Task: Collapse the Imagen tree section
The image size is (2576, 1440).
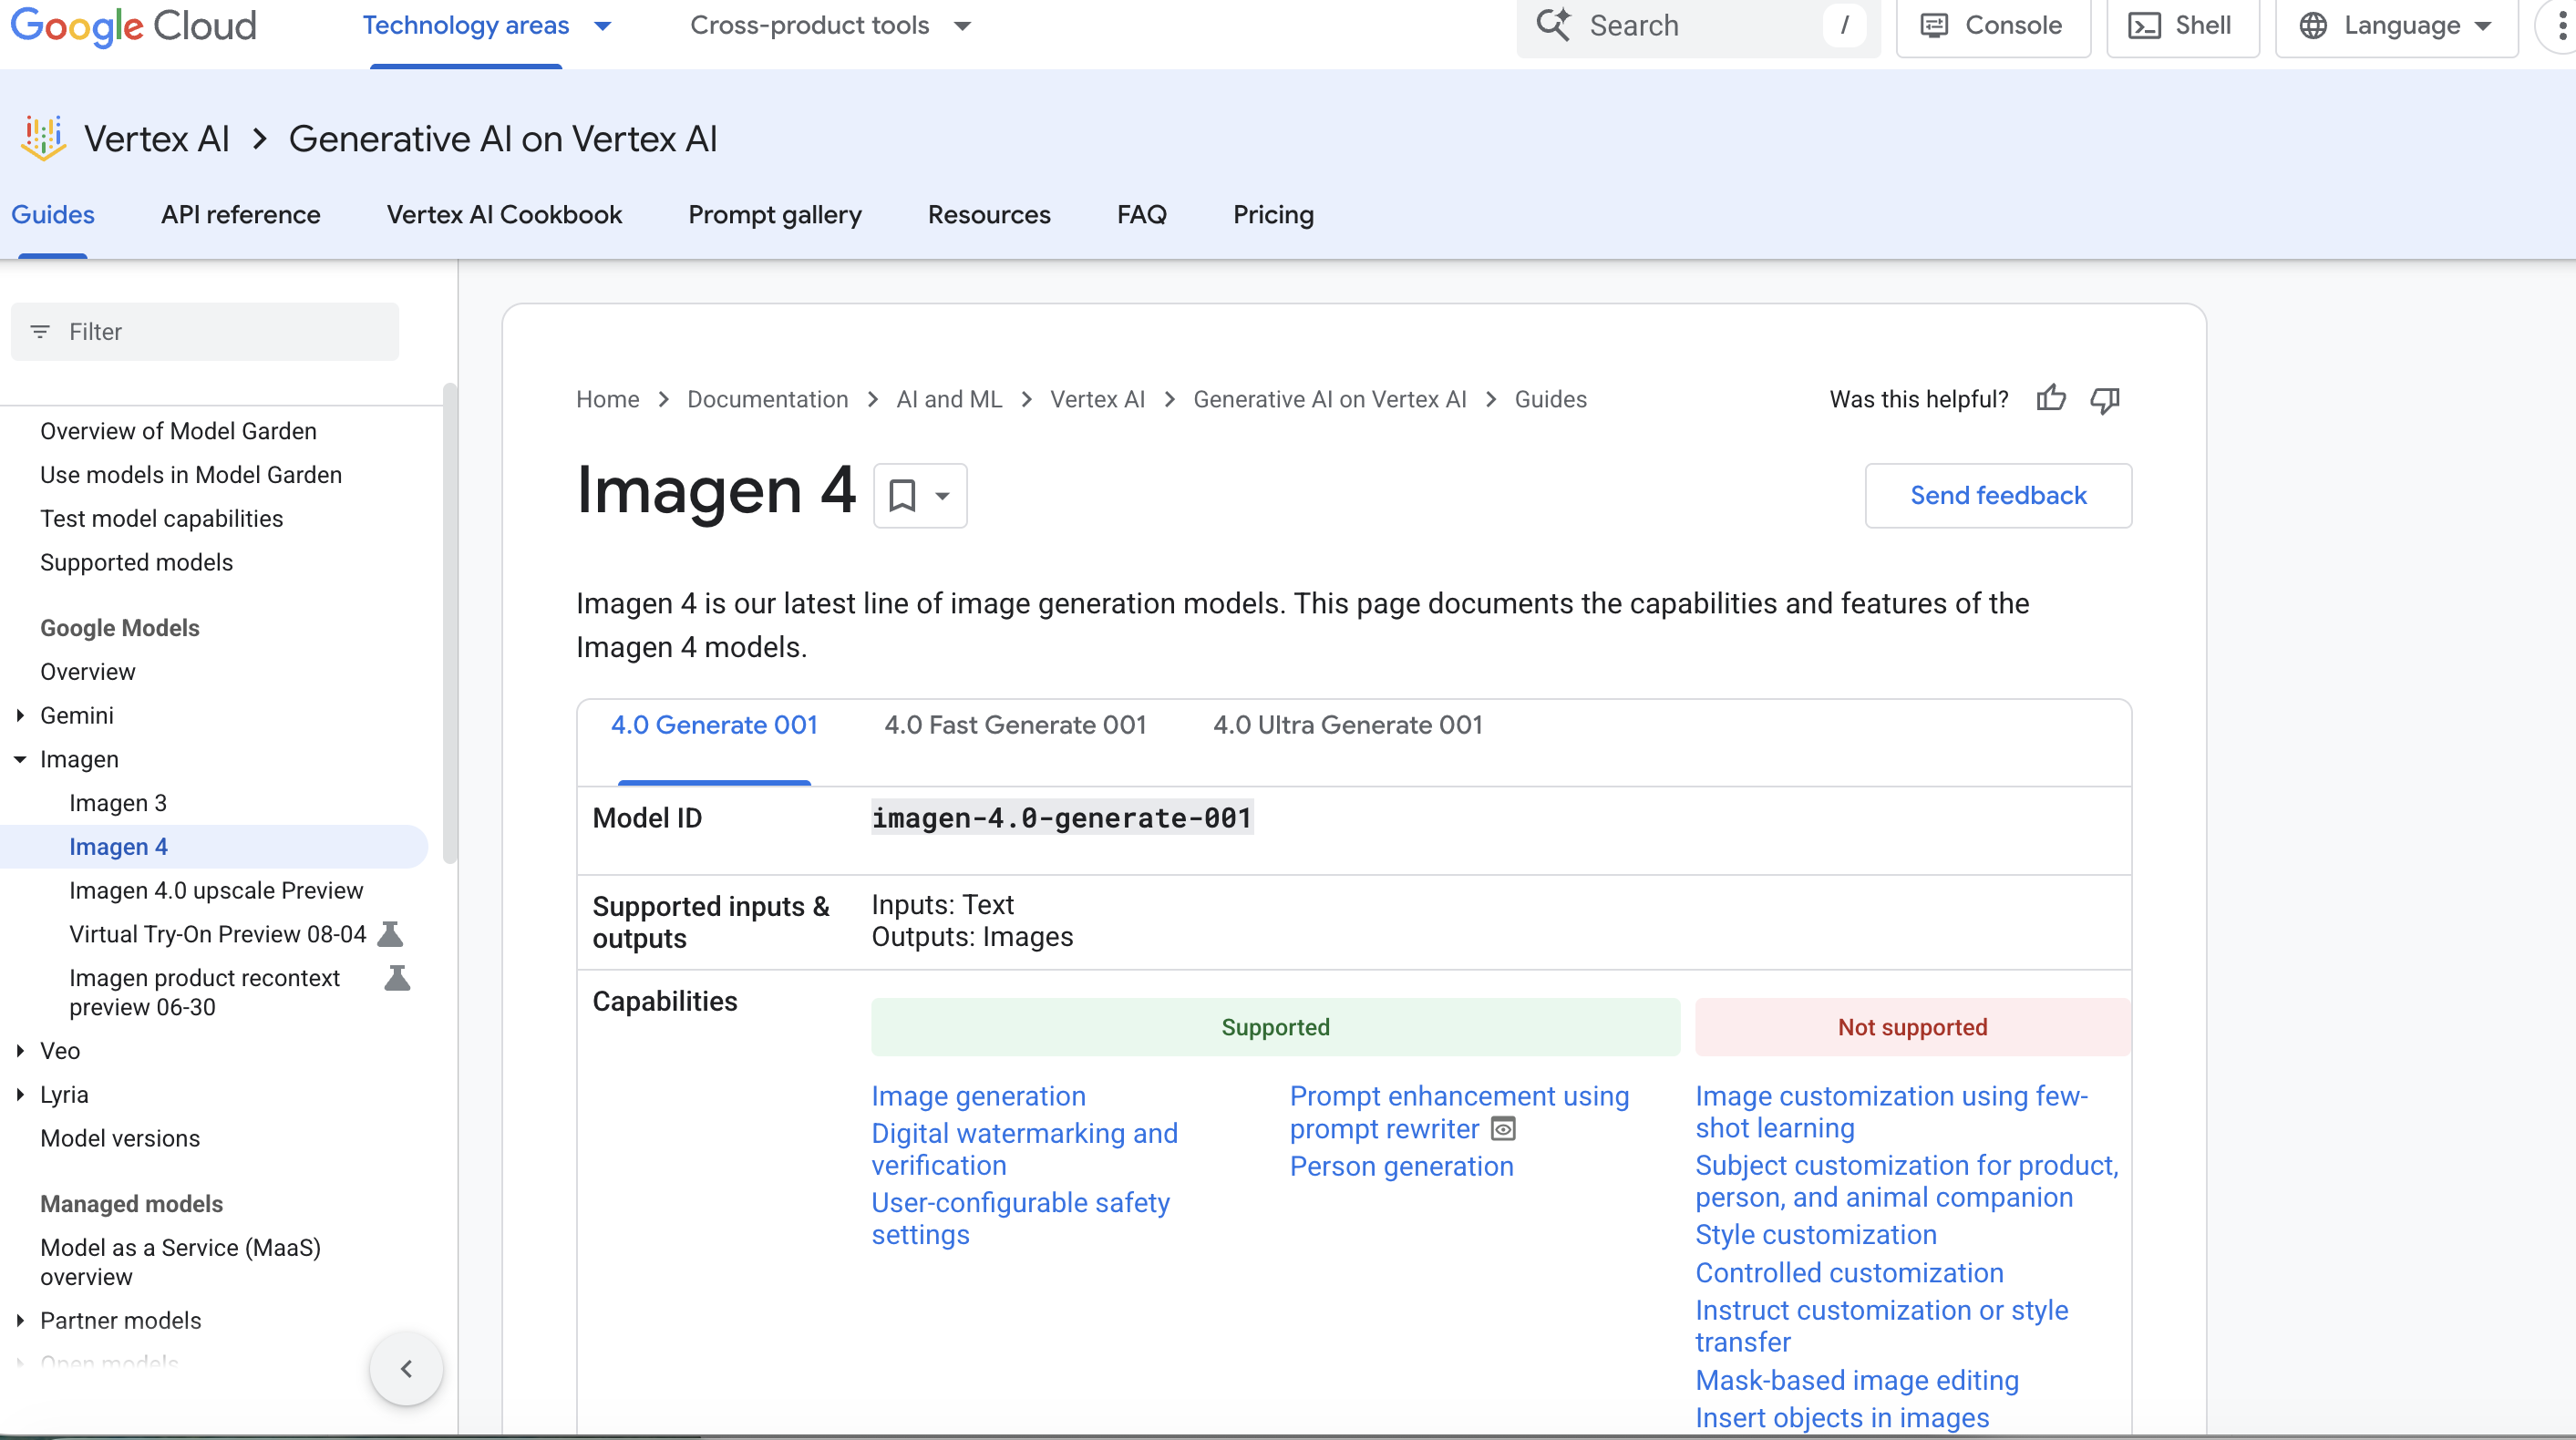Action: [x=20, y=759]
